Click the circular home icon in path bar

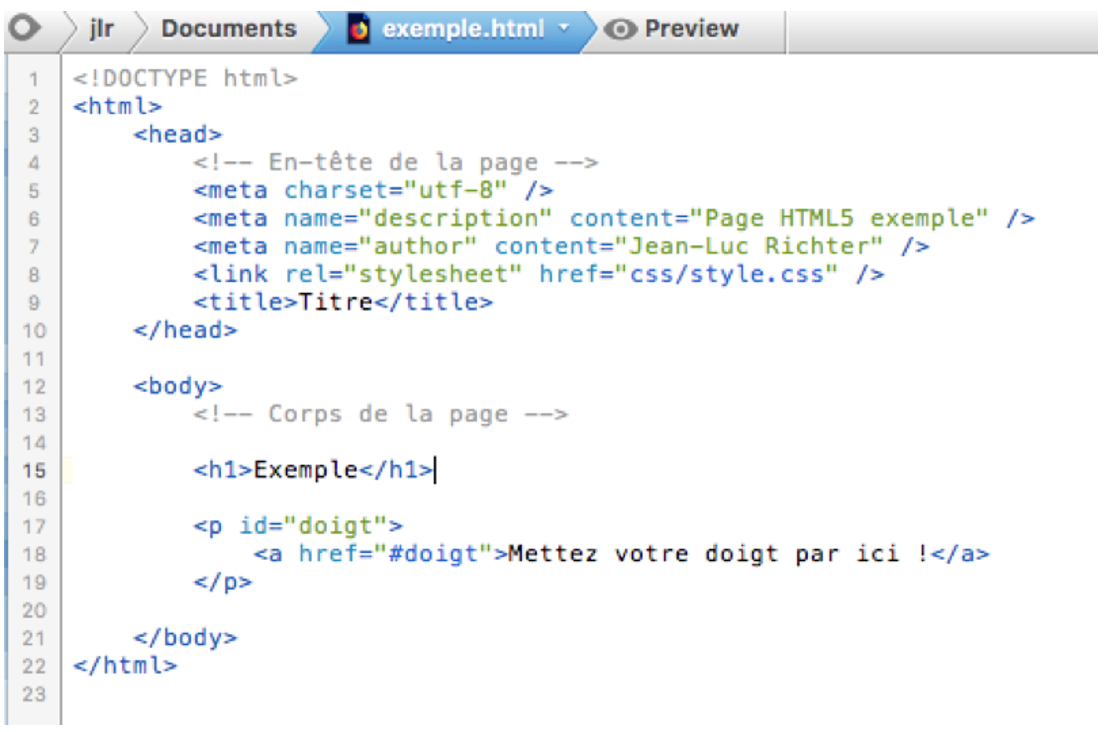pos(21,29)
